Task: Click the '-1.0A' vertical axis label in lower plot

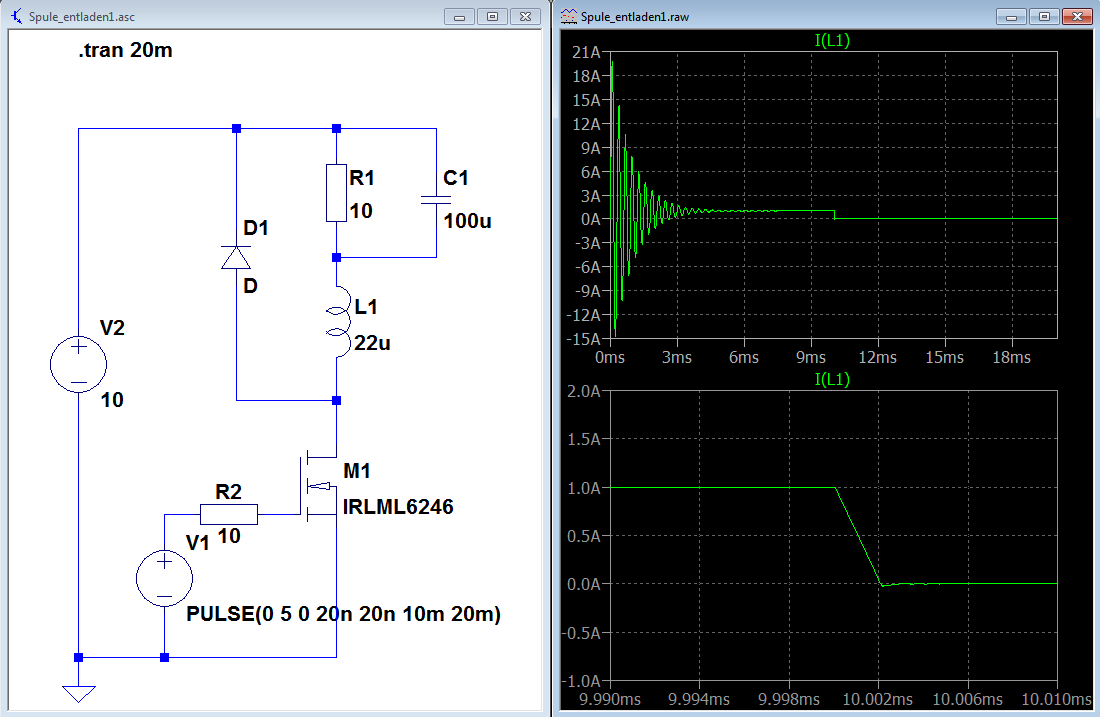Action: (x=582, y=681)
